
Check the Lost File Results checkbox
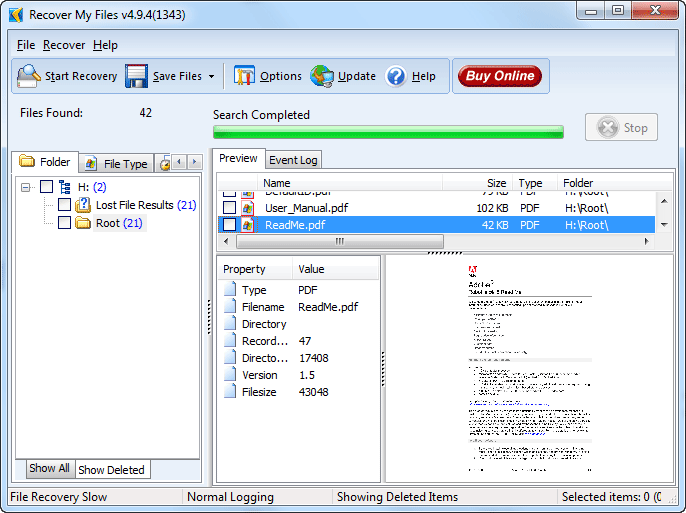tap(64, 205)
